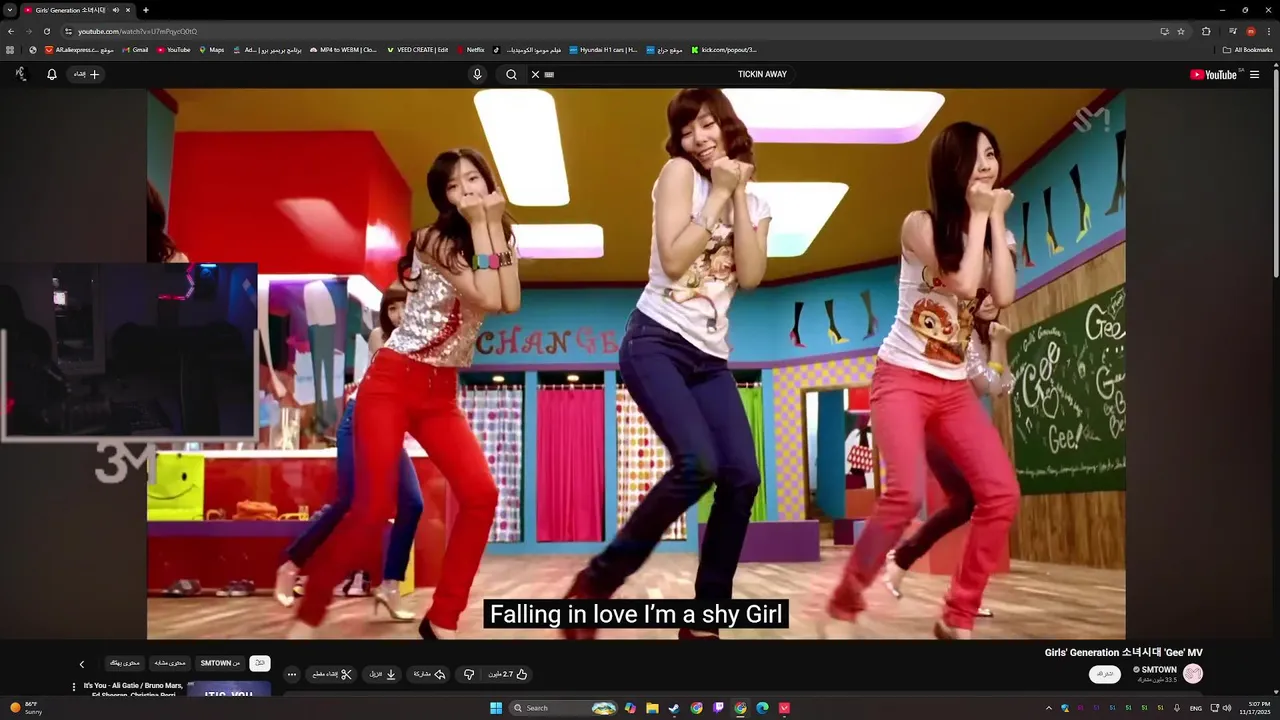1280x720 pixels.
Task: Open the more actions three-dot menu
Action: click(x=291, y=675)
